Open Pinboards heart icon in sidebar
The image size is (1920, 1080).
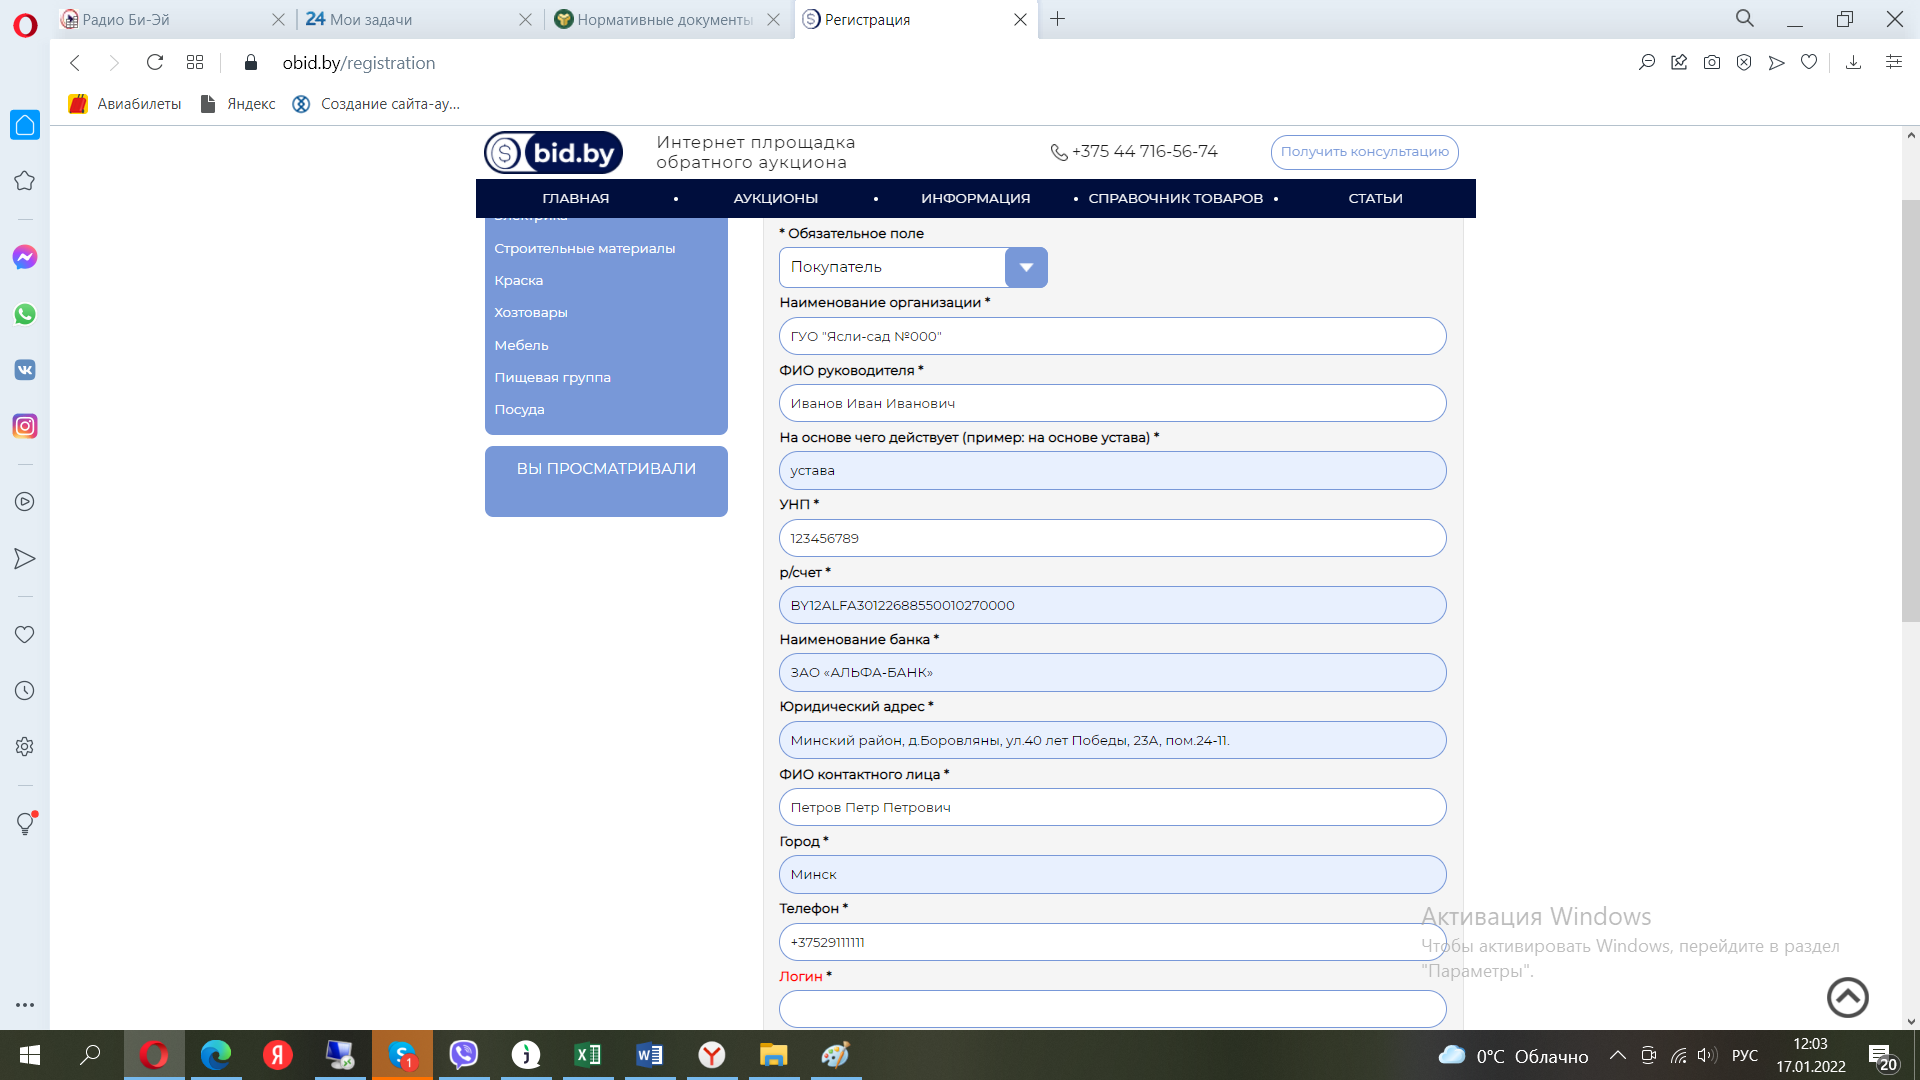tap(25, 634)
